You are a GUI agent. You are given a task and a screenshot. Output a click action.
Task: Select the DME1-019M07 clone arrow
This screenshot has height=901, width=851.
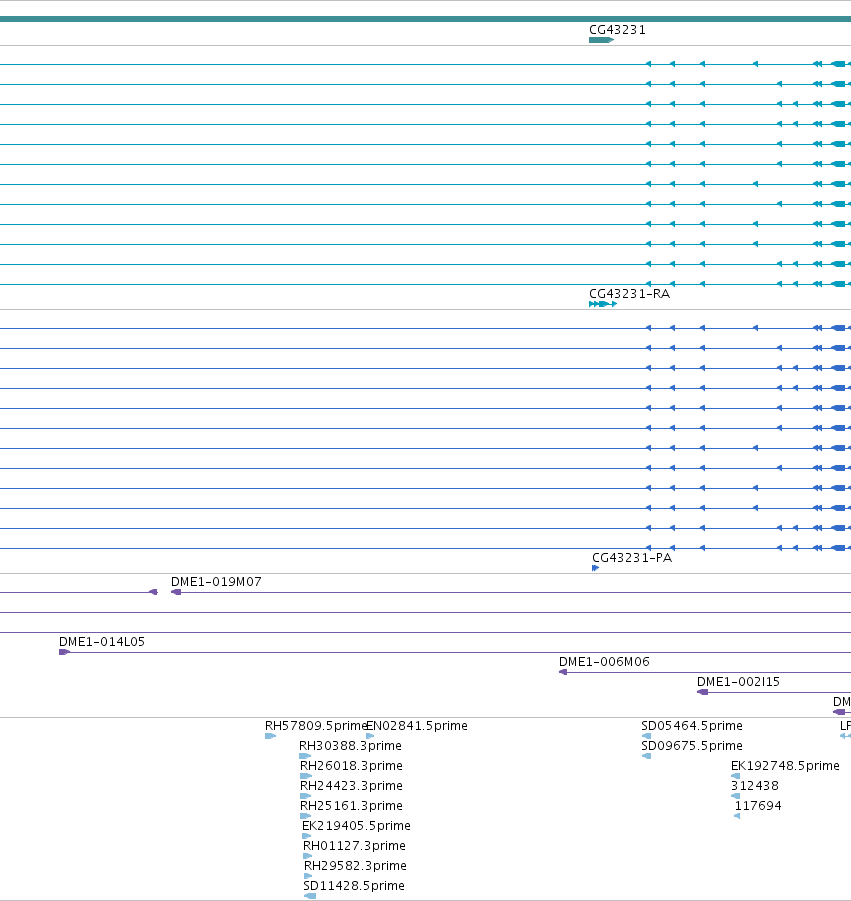[x=176, y=592]
